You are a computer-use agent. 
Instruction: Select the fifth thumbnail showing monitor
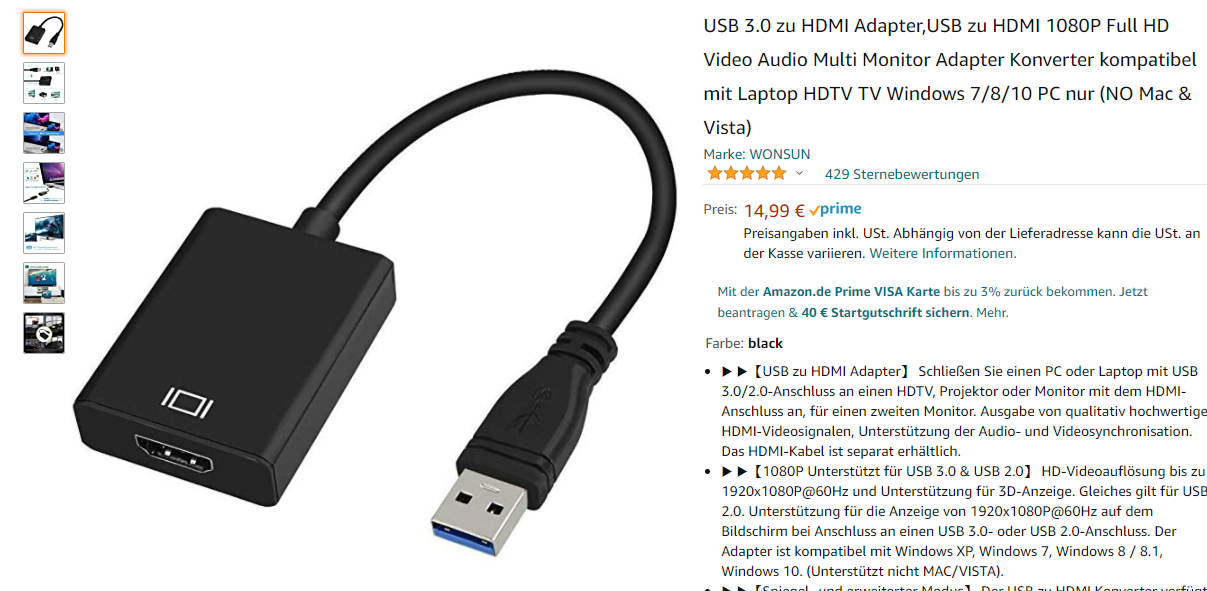click(x=44, y=233)
